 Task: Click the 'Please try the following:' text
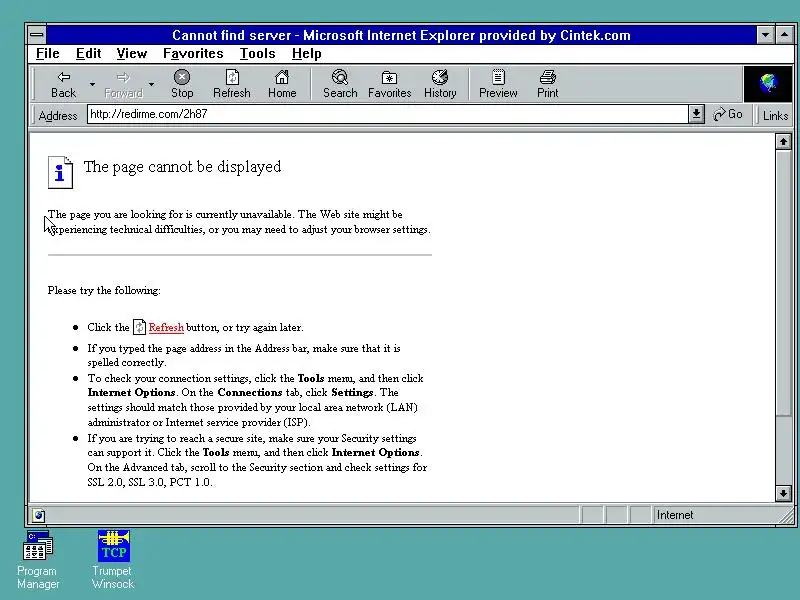(104, 290)
